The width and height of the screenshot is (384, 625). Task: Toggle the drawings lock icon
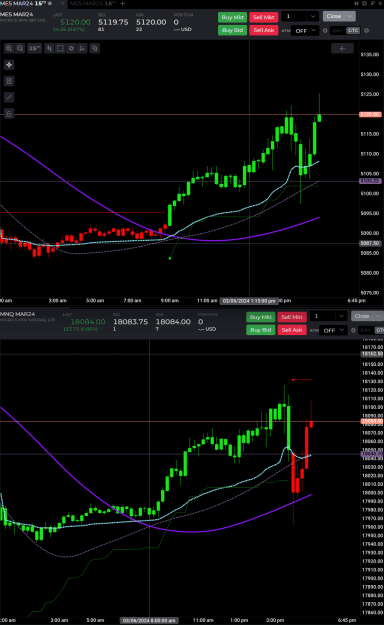(9, 113)
